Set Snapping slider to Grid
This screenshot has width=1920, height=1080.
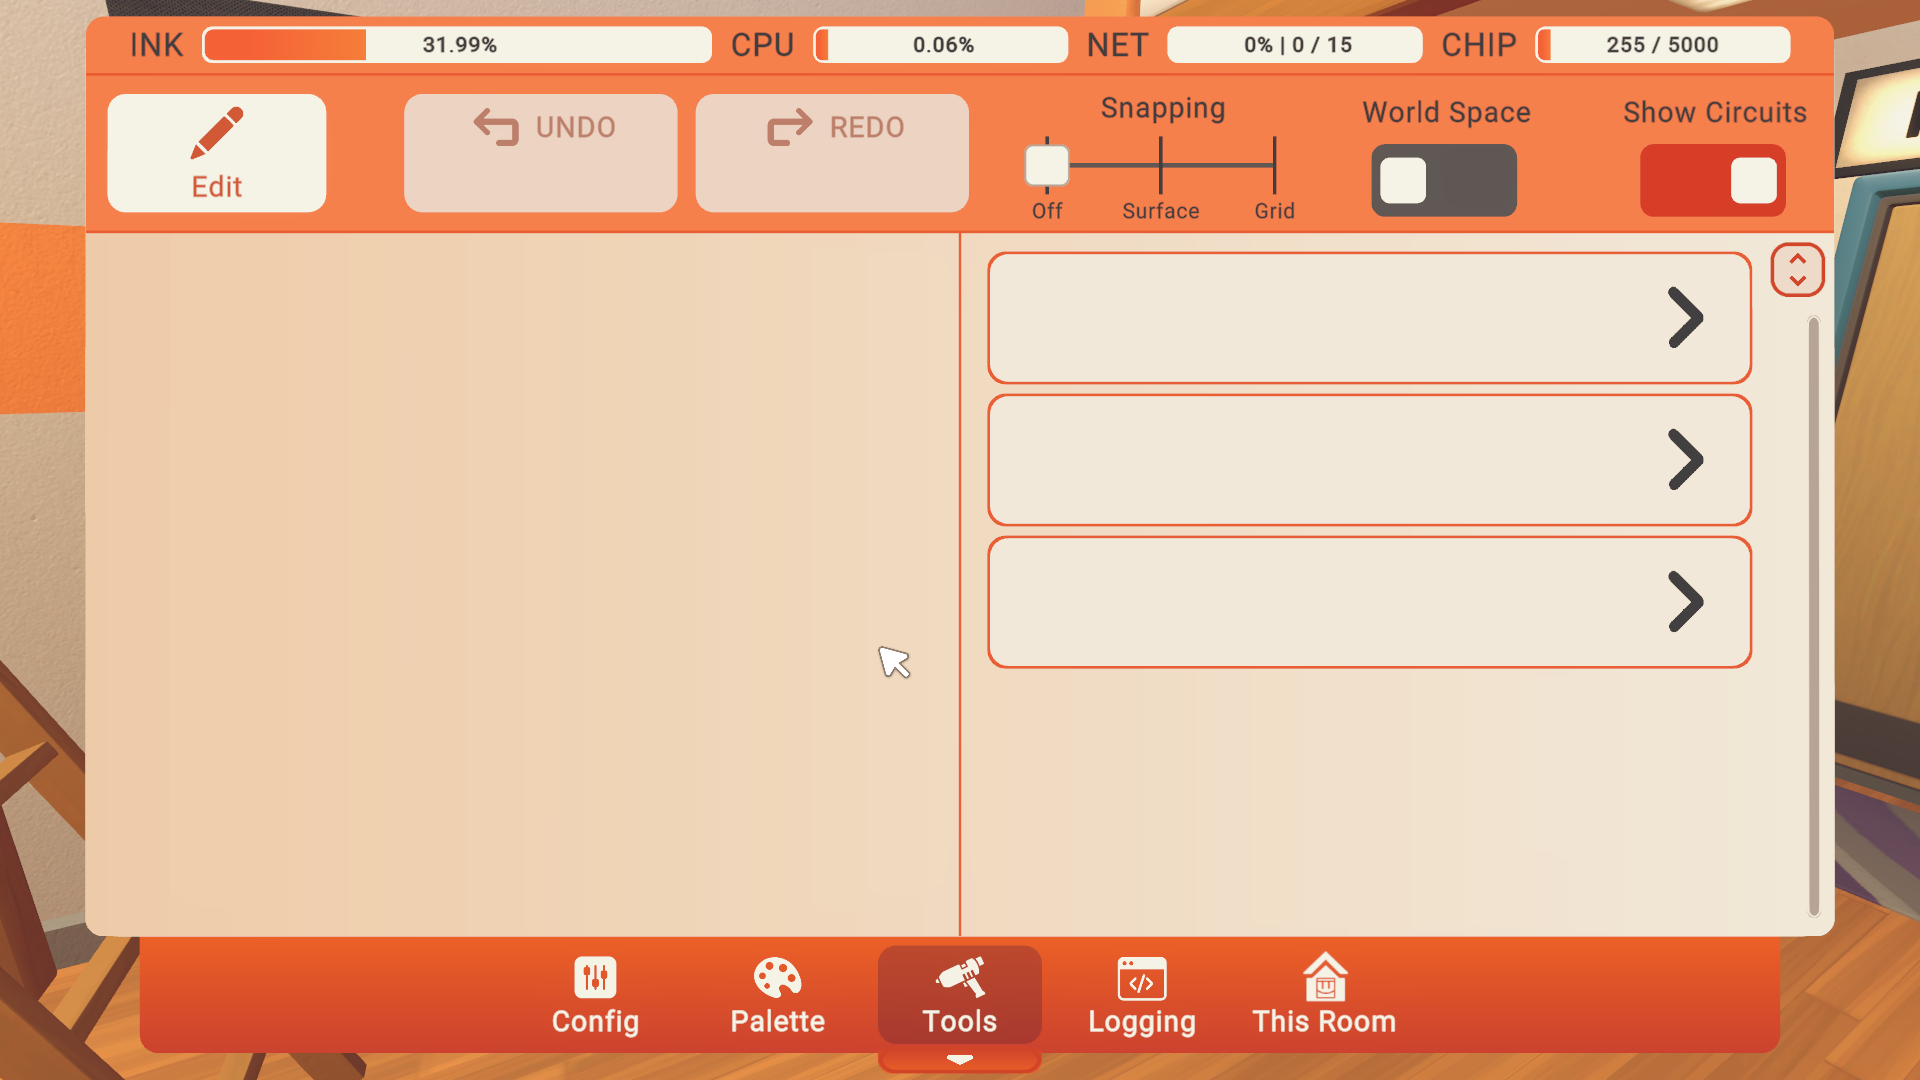[1274, 166]
